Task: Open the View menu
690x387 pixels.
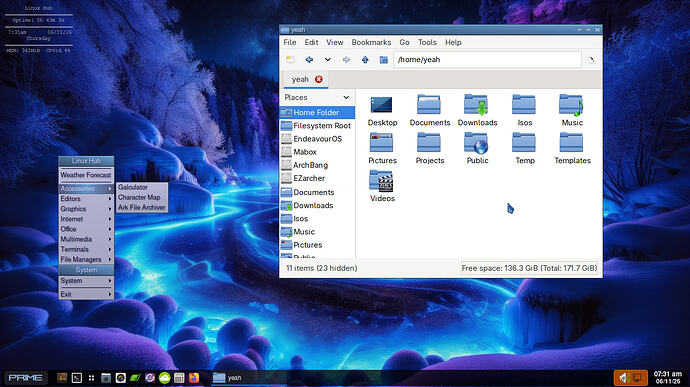Action: pos(334,42)
